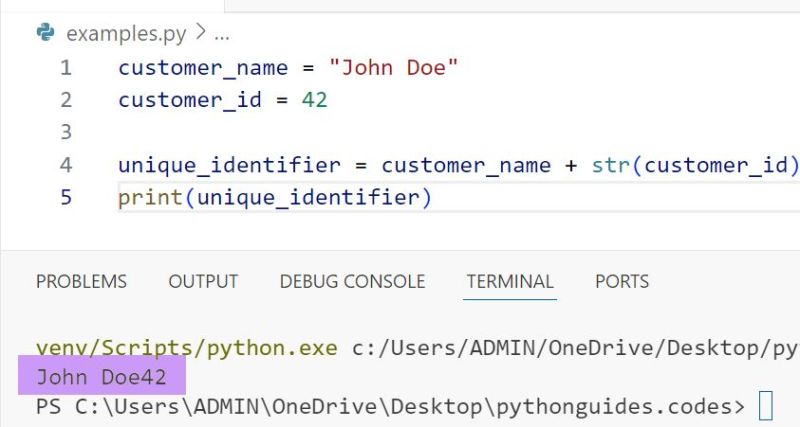Open the DEBUG CONSOLE tab
The image size is (800, 427).
[x=352, y=281]
